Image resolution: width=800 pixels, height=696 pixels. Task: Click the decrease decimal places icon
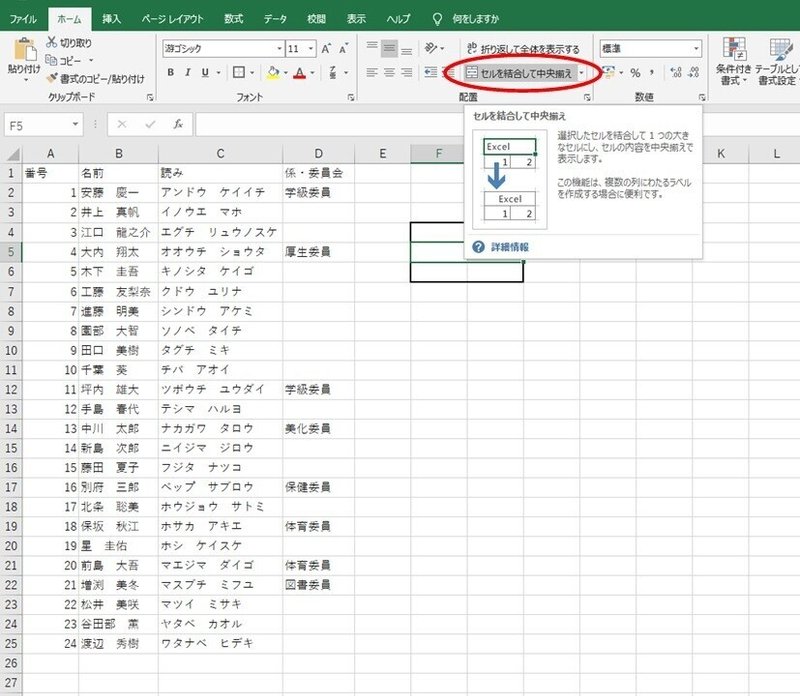coord(693,72)
